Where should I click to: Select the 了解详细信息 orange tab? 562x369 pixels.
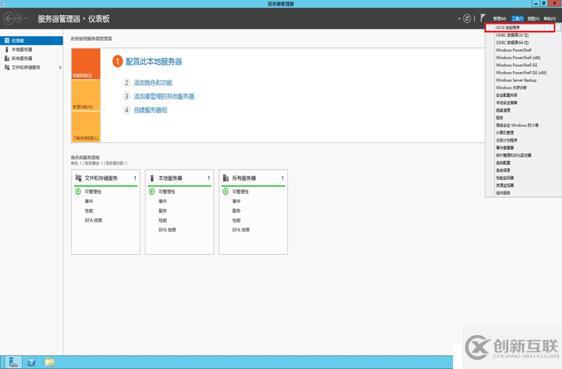coord(86,127)
